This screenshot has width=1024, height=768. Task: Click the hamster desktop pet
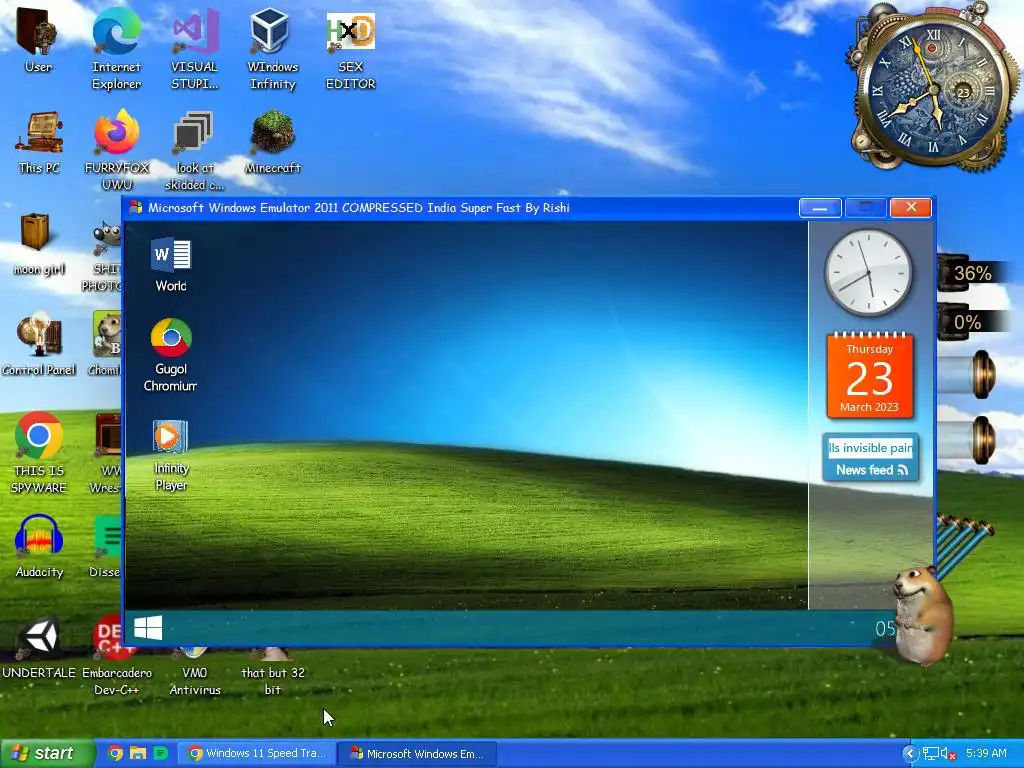point(922,615)
